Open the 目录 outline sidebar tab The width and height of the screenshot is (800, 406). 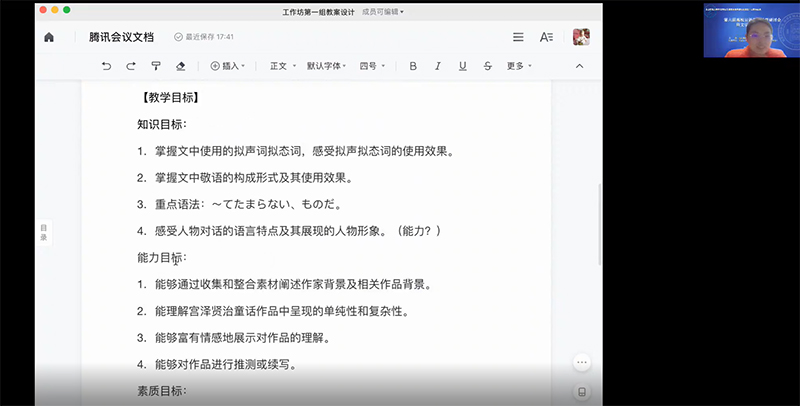point(43,232)
